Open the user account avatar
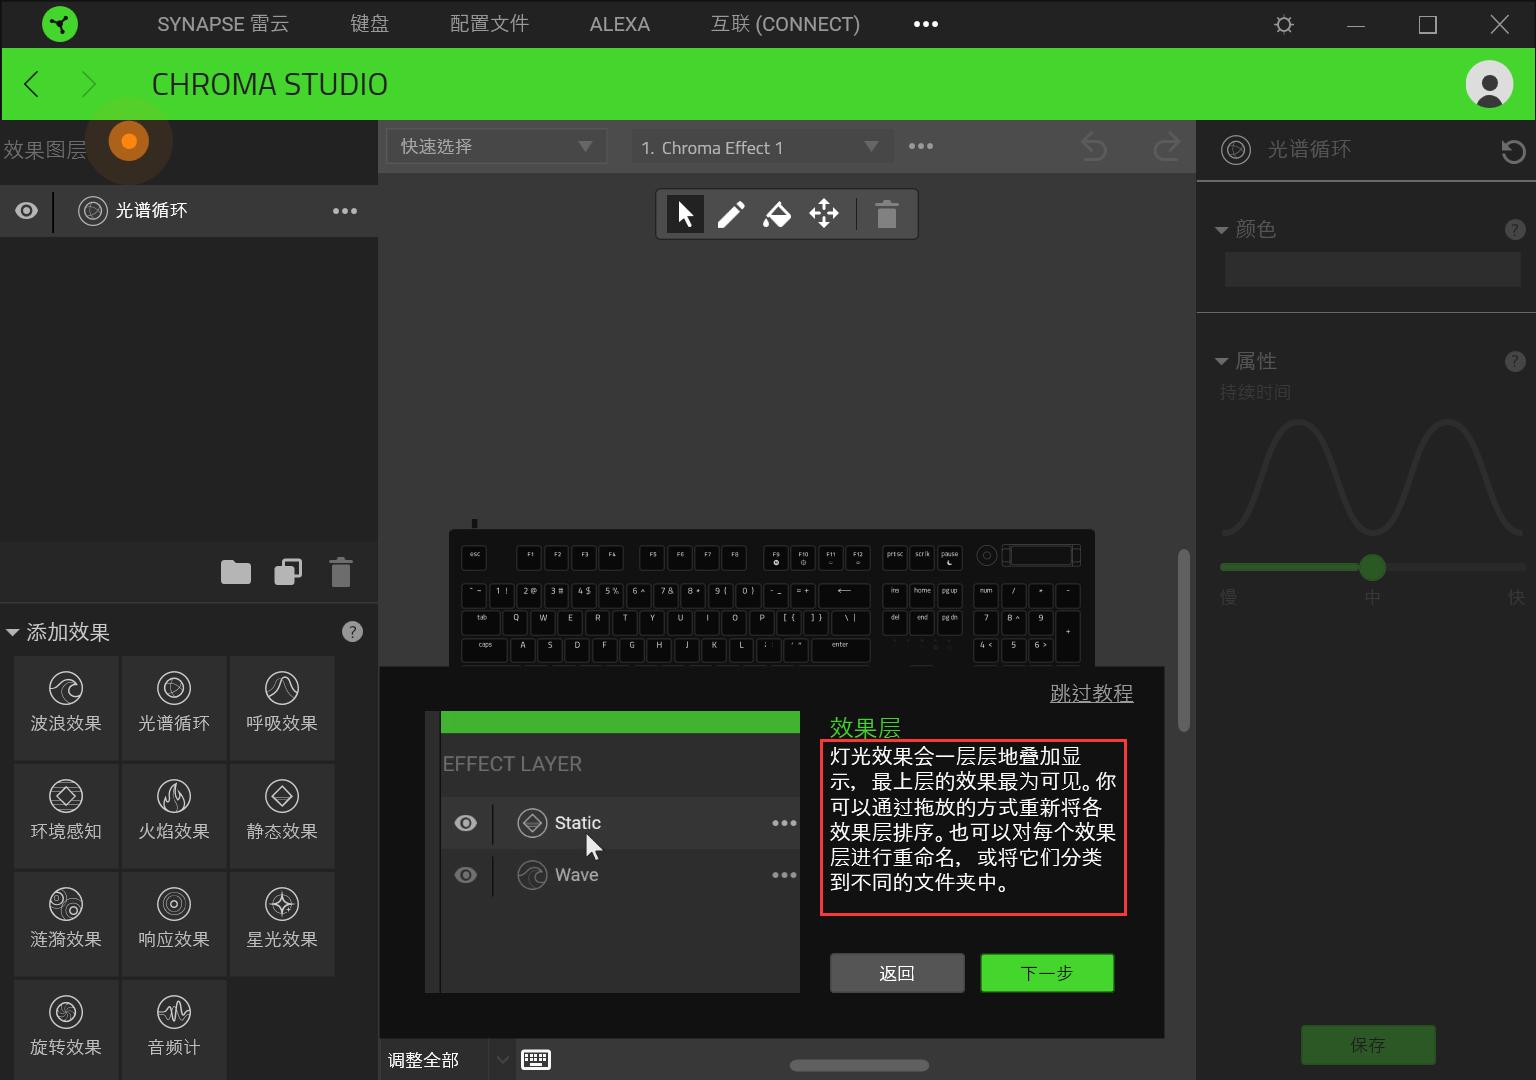 click(x=1489, y=84)
